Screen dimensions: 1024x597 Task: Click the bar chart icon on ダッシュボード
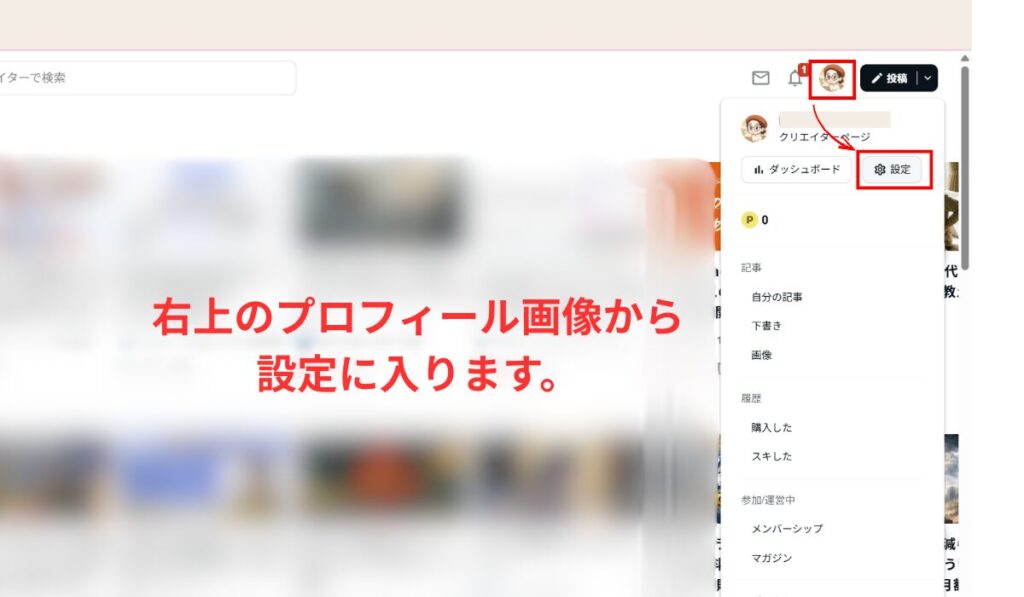point(758,170)
